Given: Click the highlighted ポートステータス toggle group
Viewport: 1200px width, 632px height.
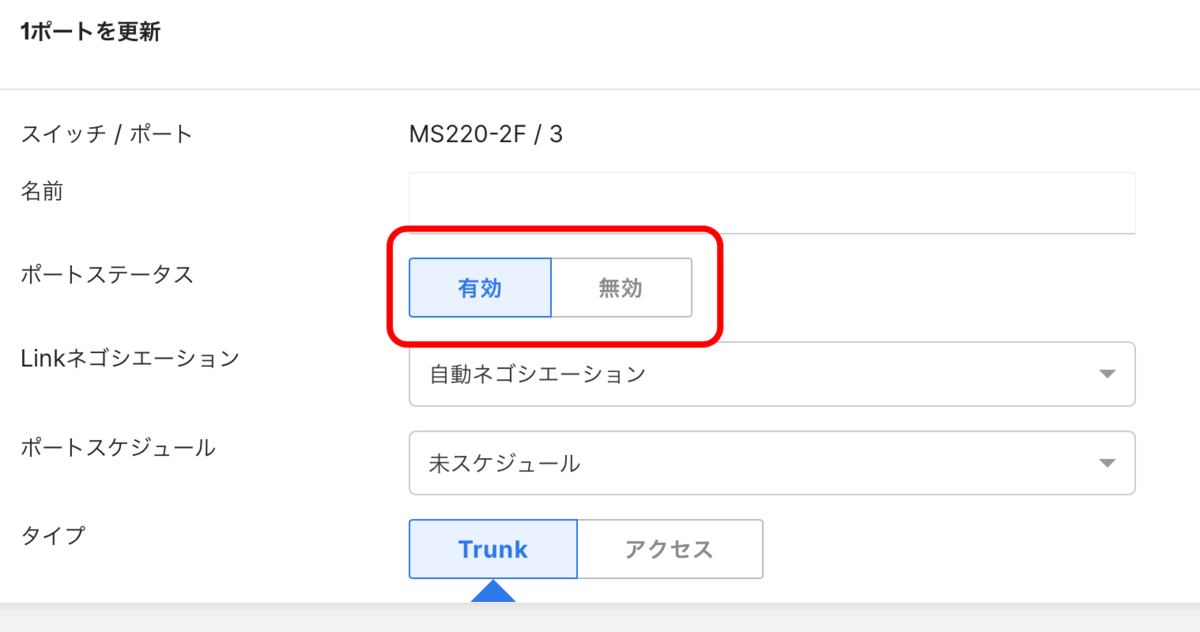Looking at the screenshot, I should (550, 287).
